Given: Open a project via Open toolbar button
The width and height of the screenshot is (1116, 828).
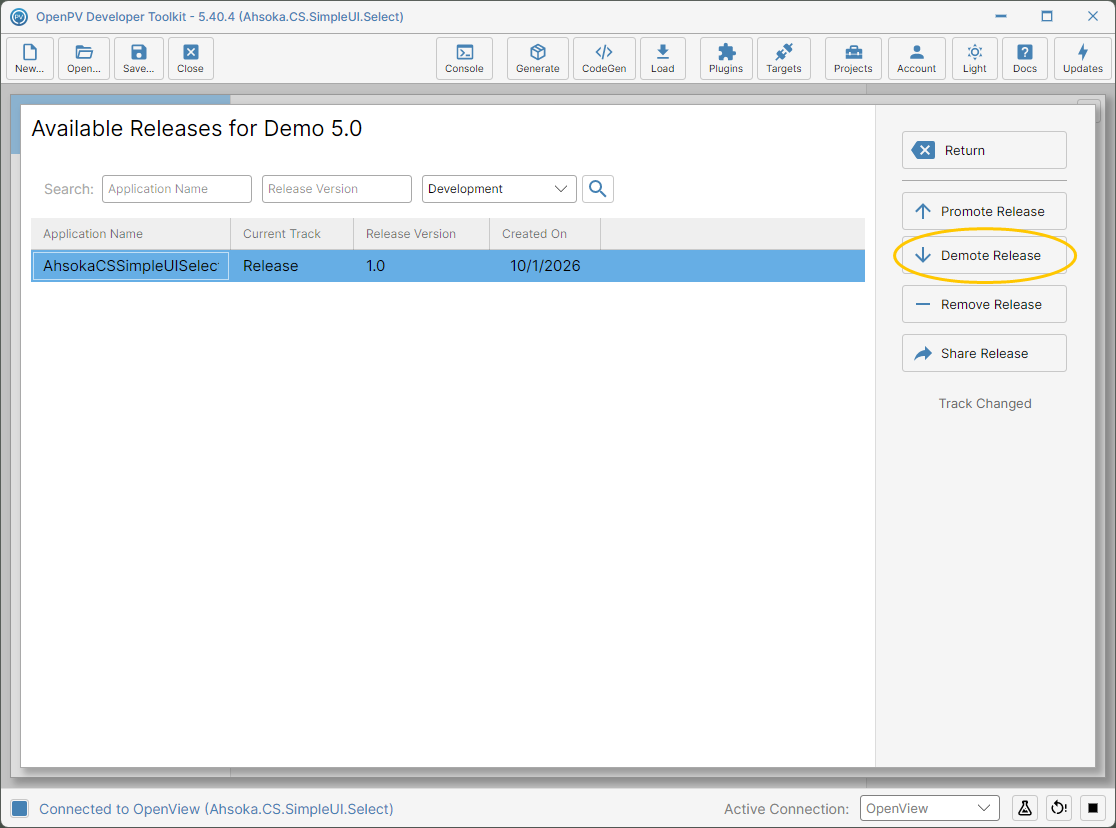Looking at the screenshot, I should click(84, 58).
